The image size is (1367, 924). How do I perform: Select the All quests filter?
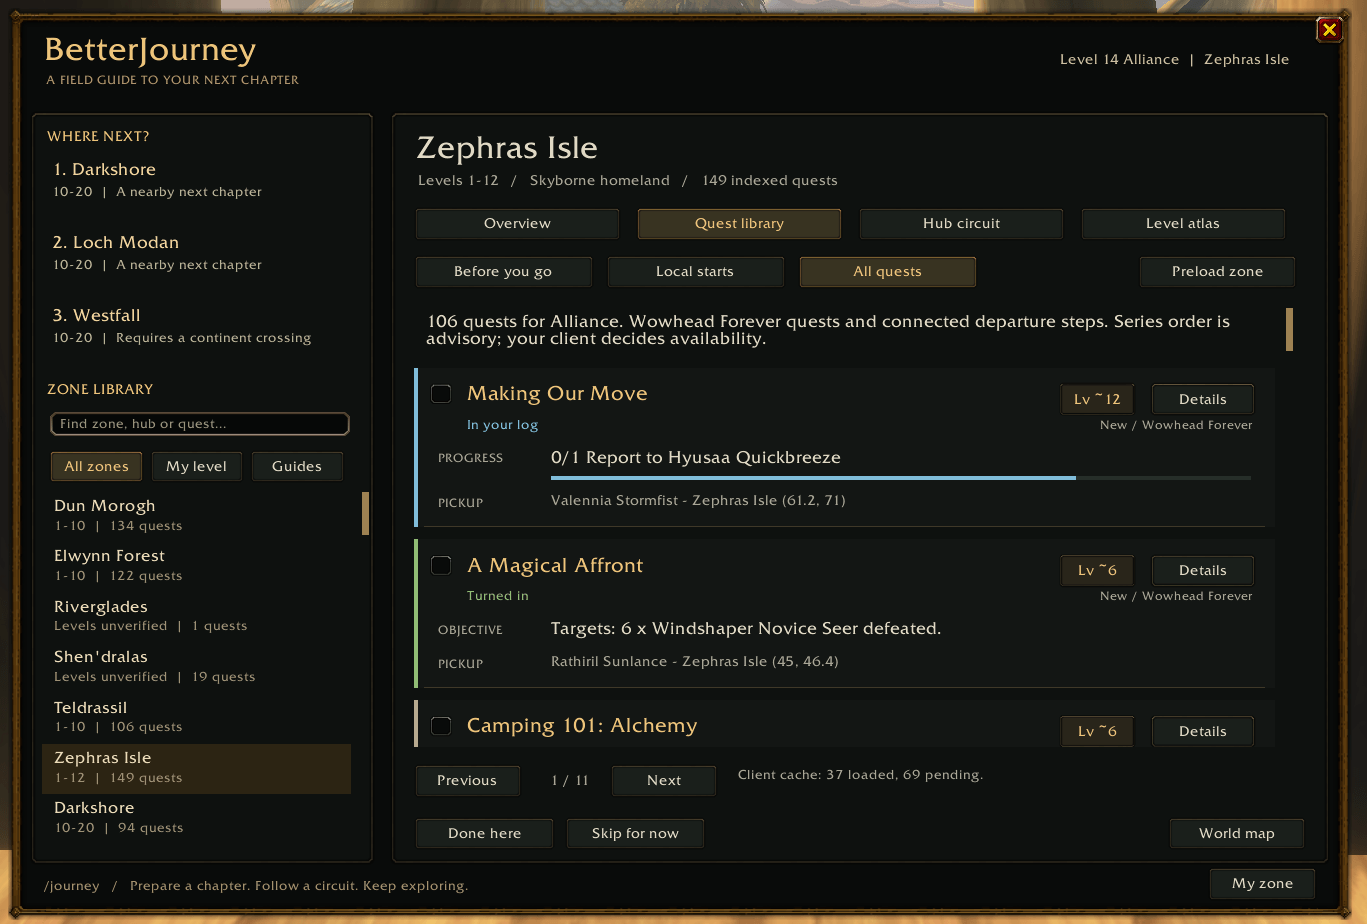(x=887, y=272)
